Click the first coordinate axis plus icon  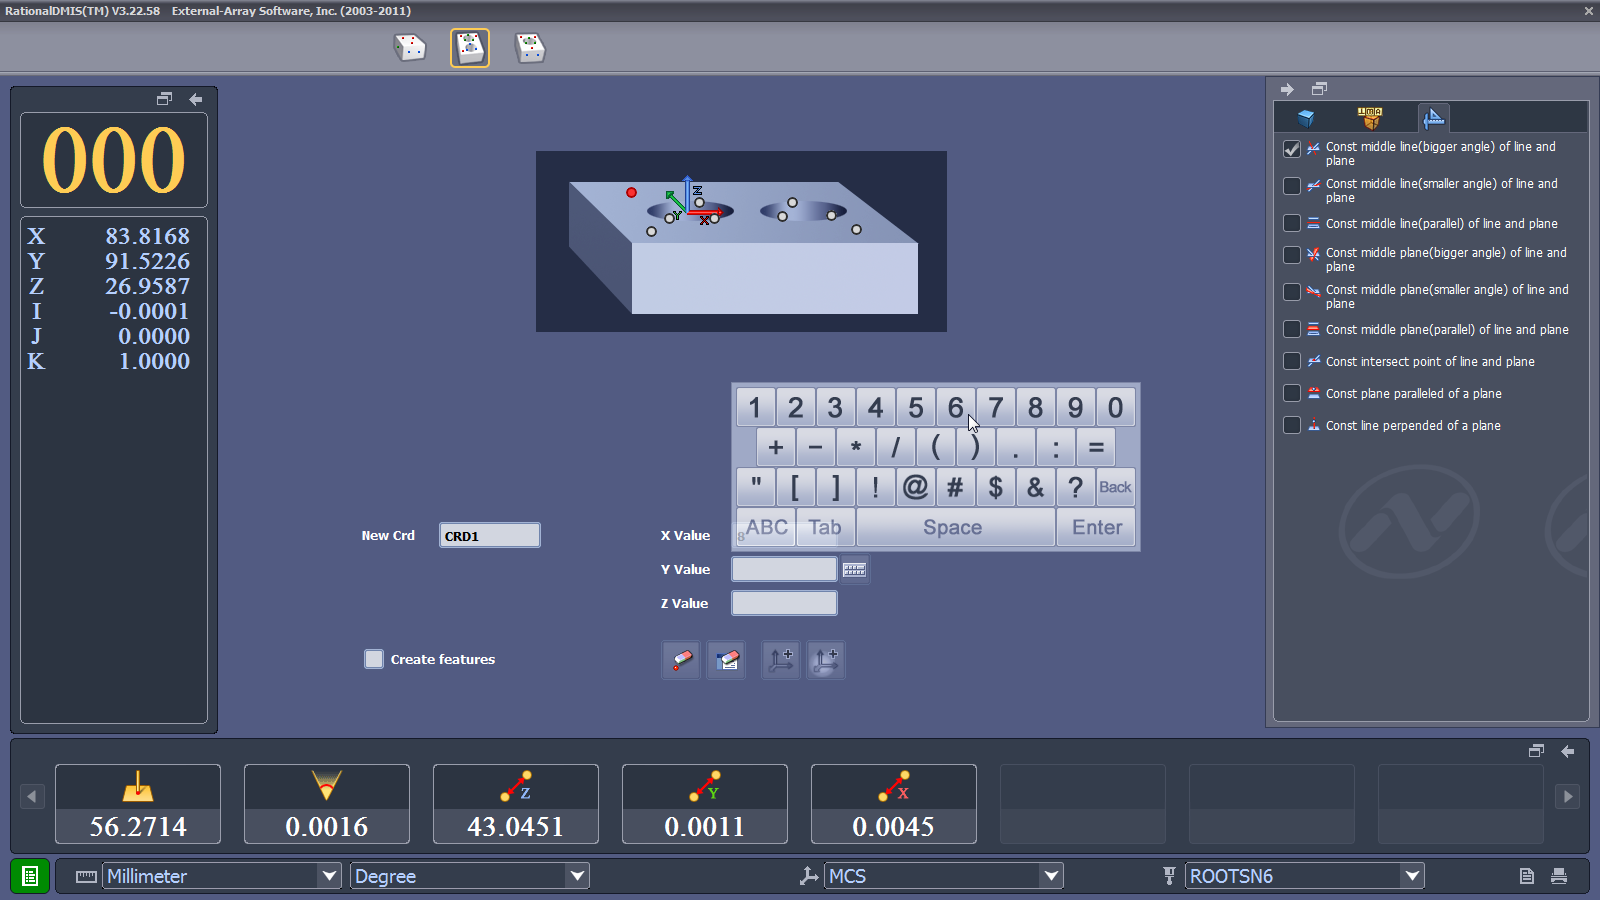pos(781,660)
